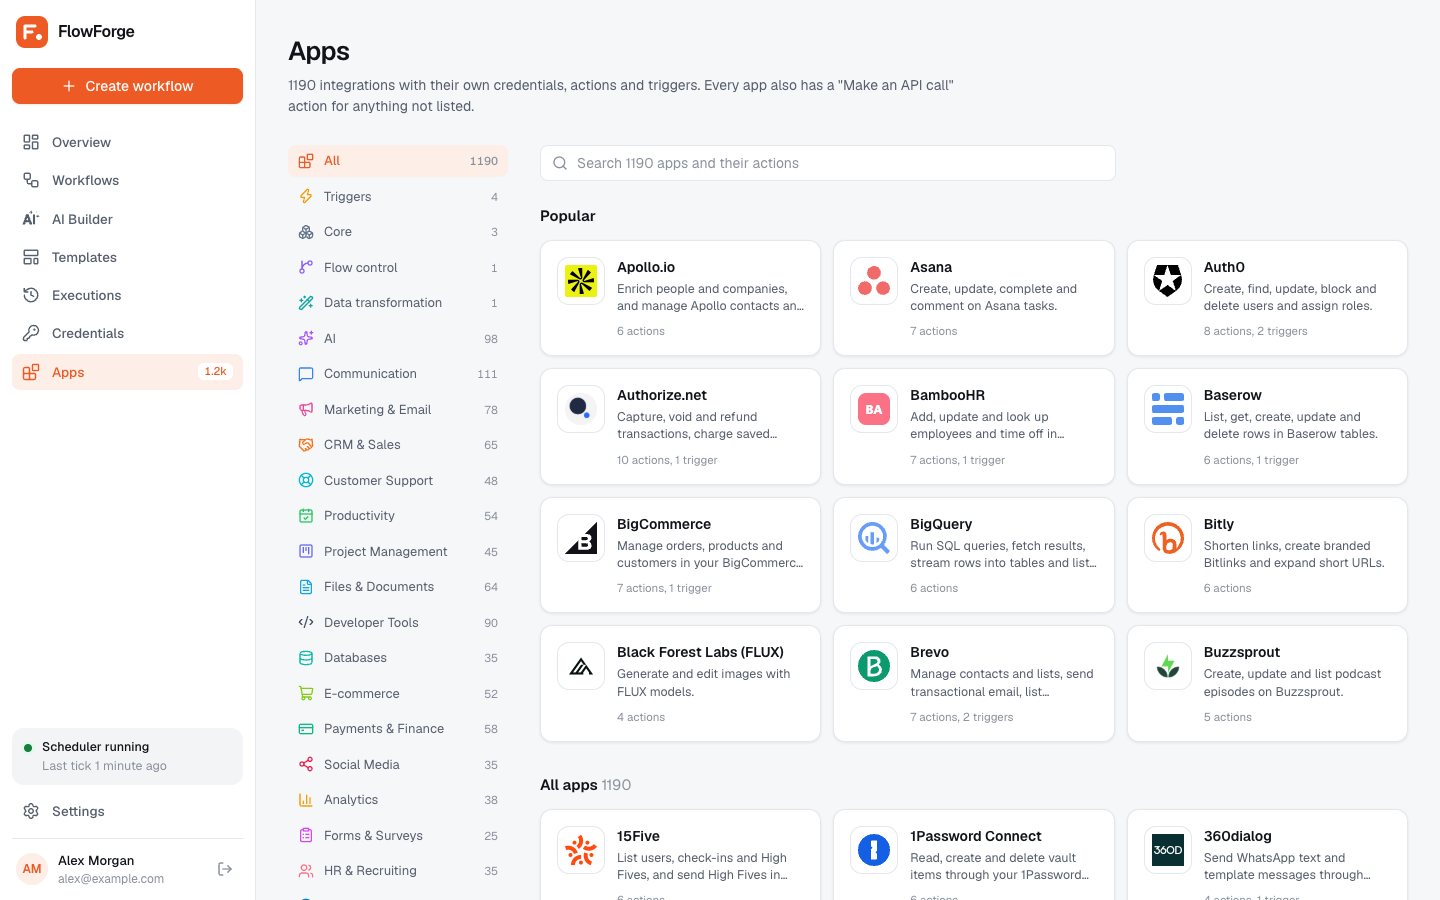Filter apps by Data transformation

pyautogui.click(x=398, y=303)
